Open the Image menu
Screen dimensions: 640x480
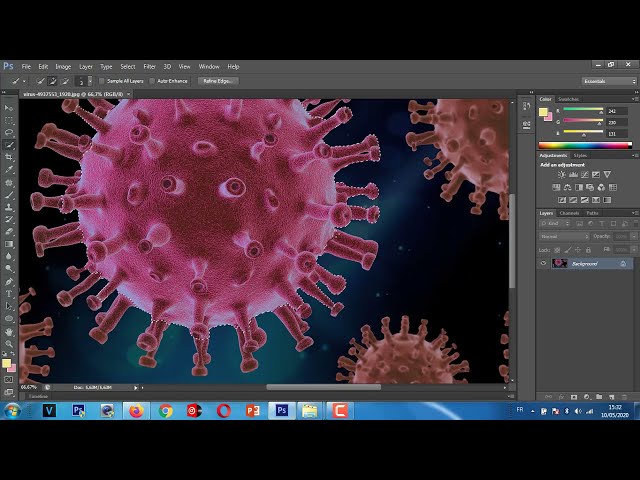point(63,67)
